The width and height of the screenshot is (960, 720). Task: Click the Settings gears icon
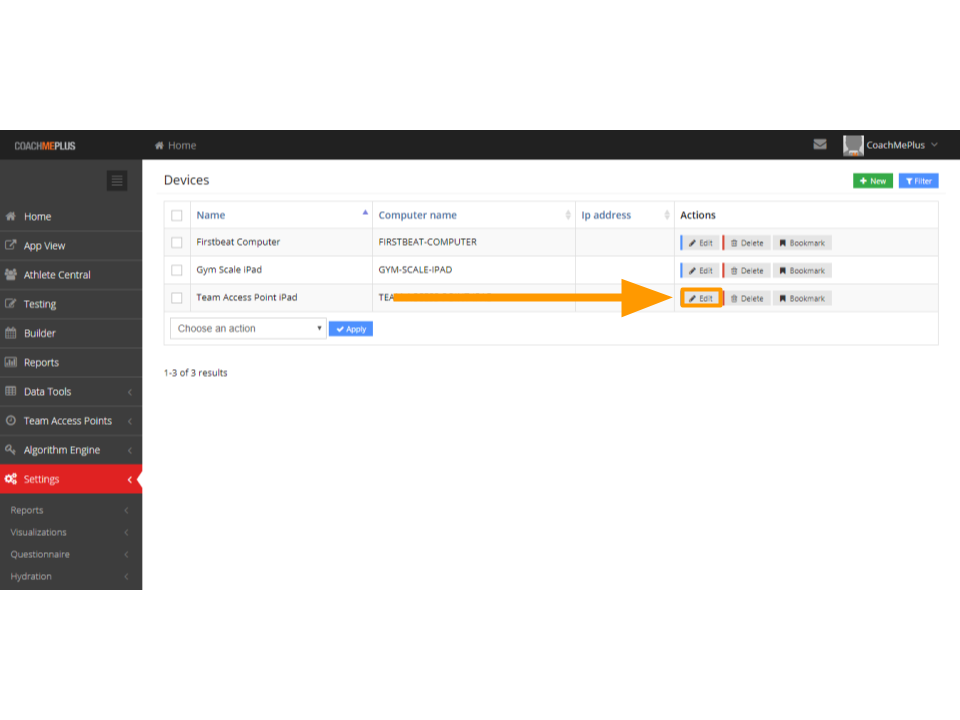(10, 479)
